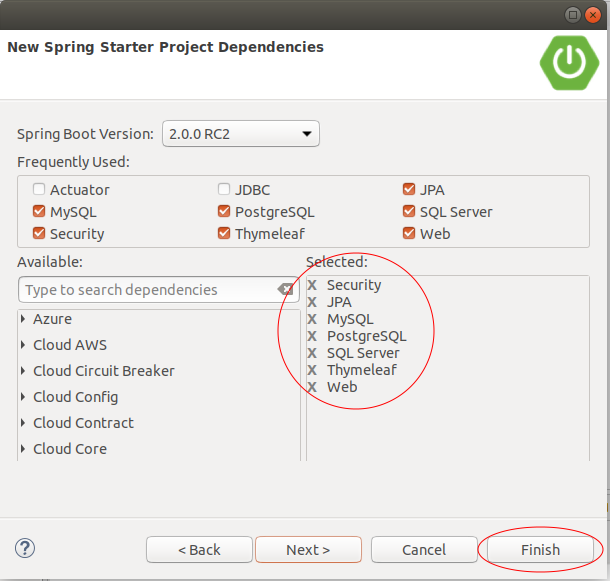Remove Thymeleaf using its X icon
The image size is (610, 581).
[312, 370]
